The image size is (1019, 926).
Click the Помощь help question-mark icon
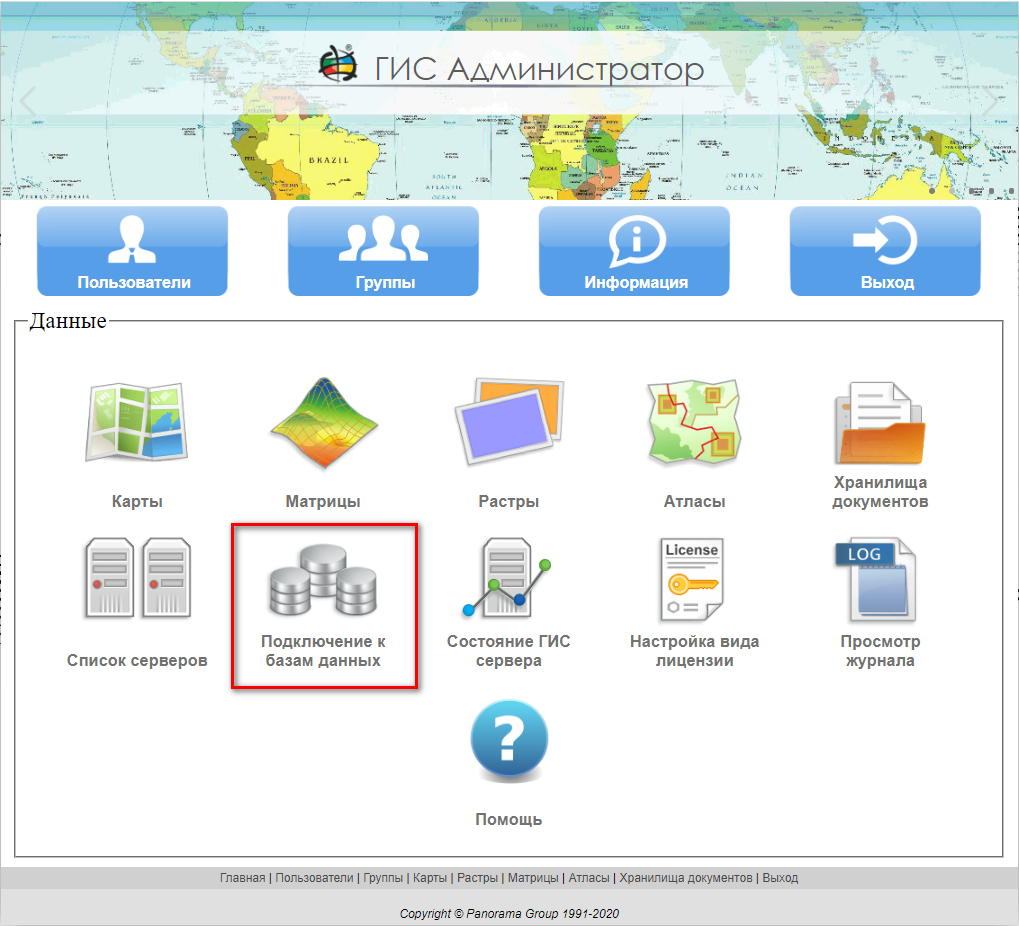[508, 741]
